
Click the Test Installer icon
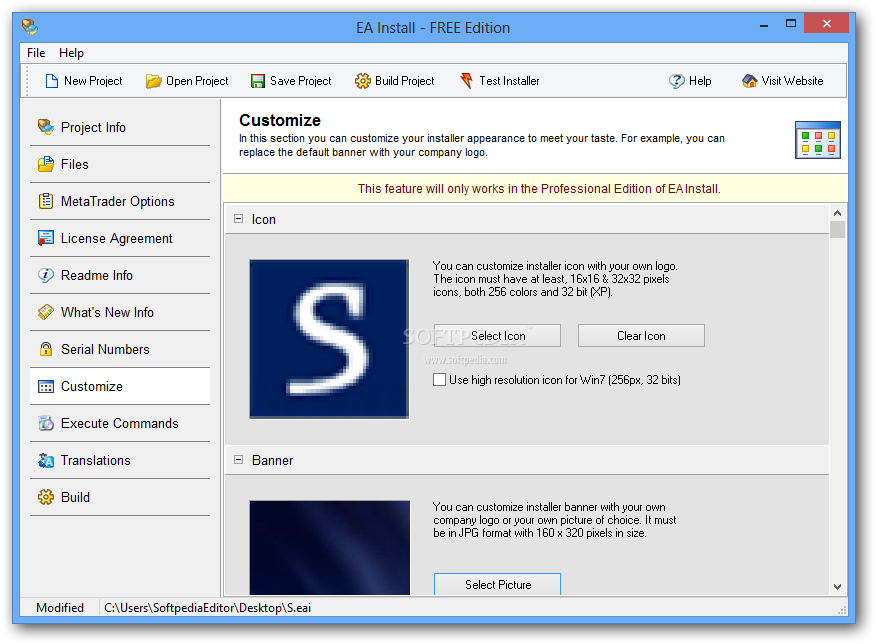tap(466, 81)
